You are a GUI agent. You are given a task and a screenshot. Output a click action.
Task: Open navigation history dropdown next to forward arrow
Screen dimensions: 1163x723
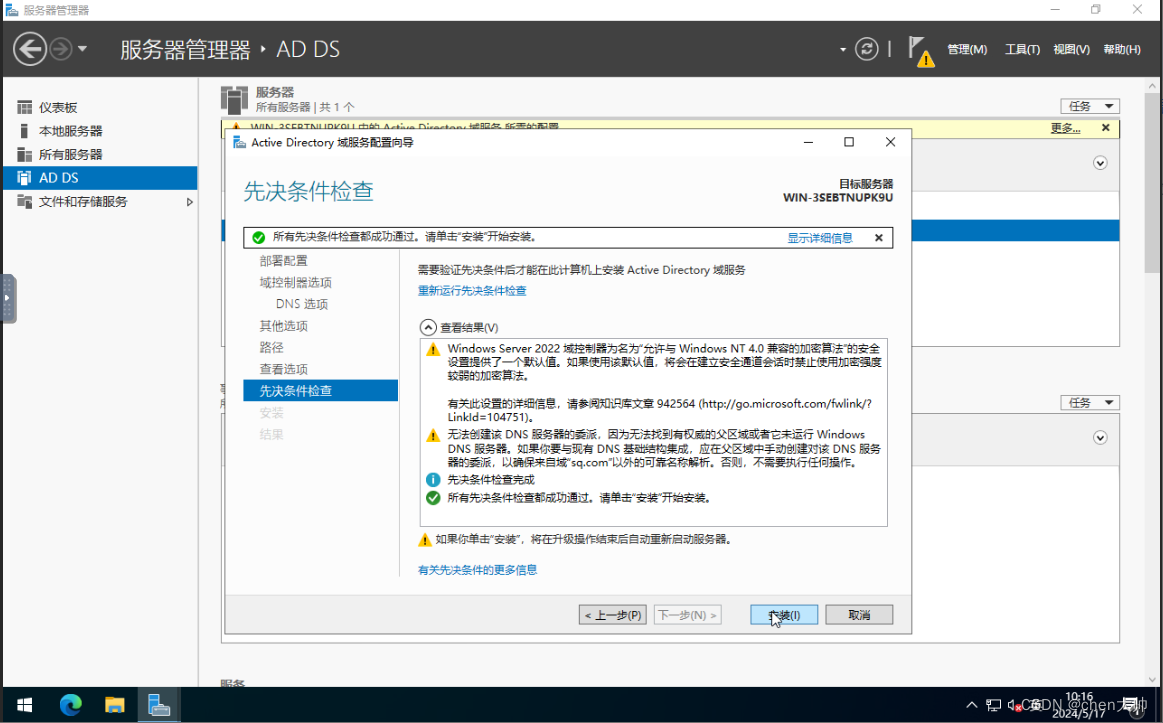pos(82,50)
